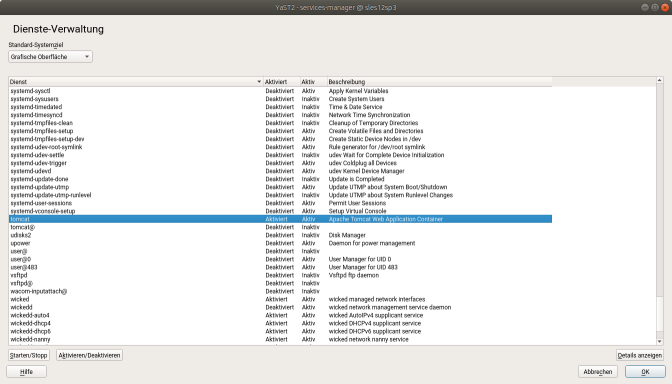This screenshot has height=384, width=672.
Task: Select the systemd-udev-trigger row
Action: pos(280,163)
